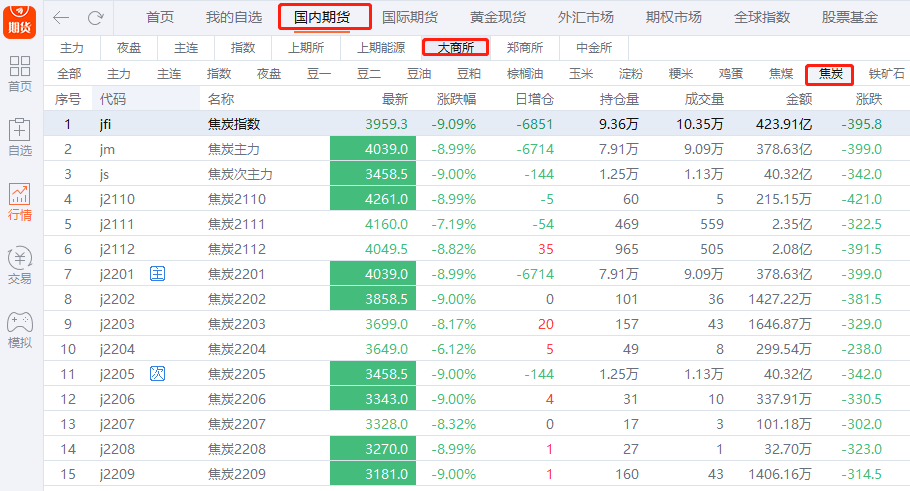Open the 模拟 simulation gamepad icon
The width and height of the screenshot is (910, 491).
point(20,329)
